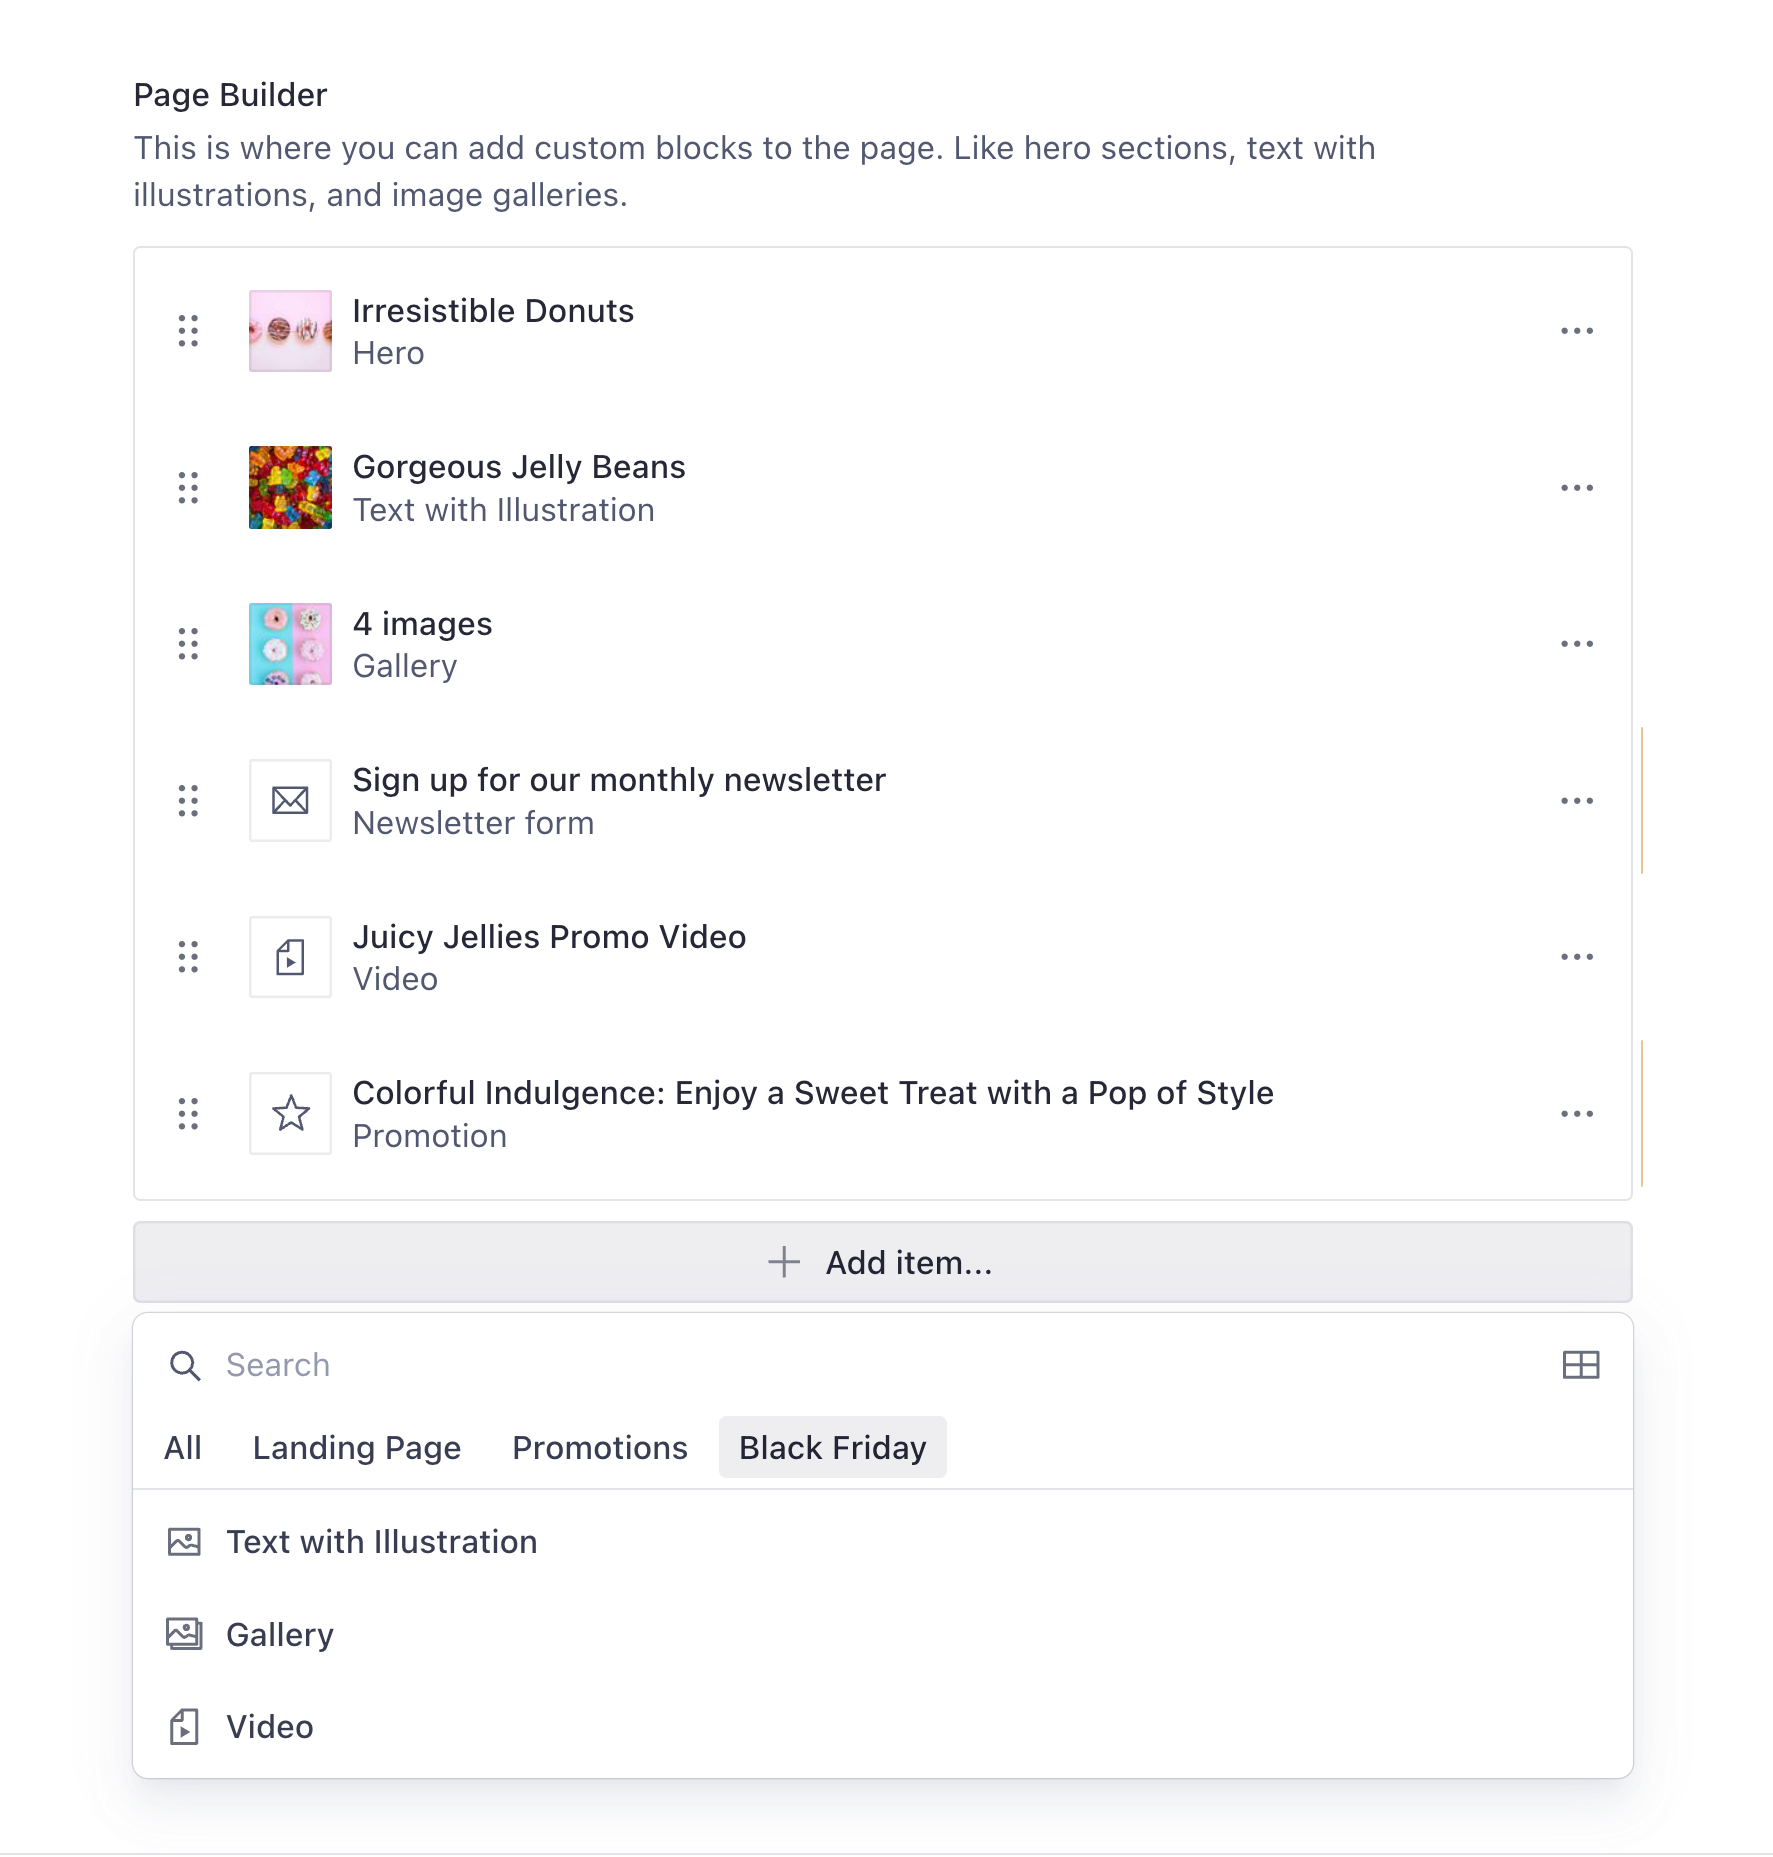This screenshot has height=1857, width=1773.
Task: Click the envelope icon of the Newsletter form
Action: click(x=290, y=800)
